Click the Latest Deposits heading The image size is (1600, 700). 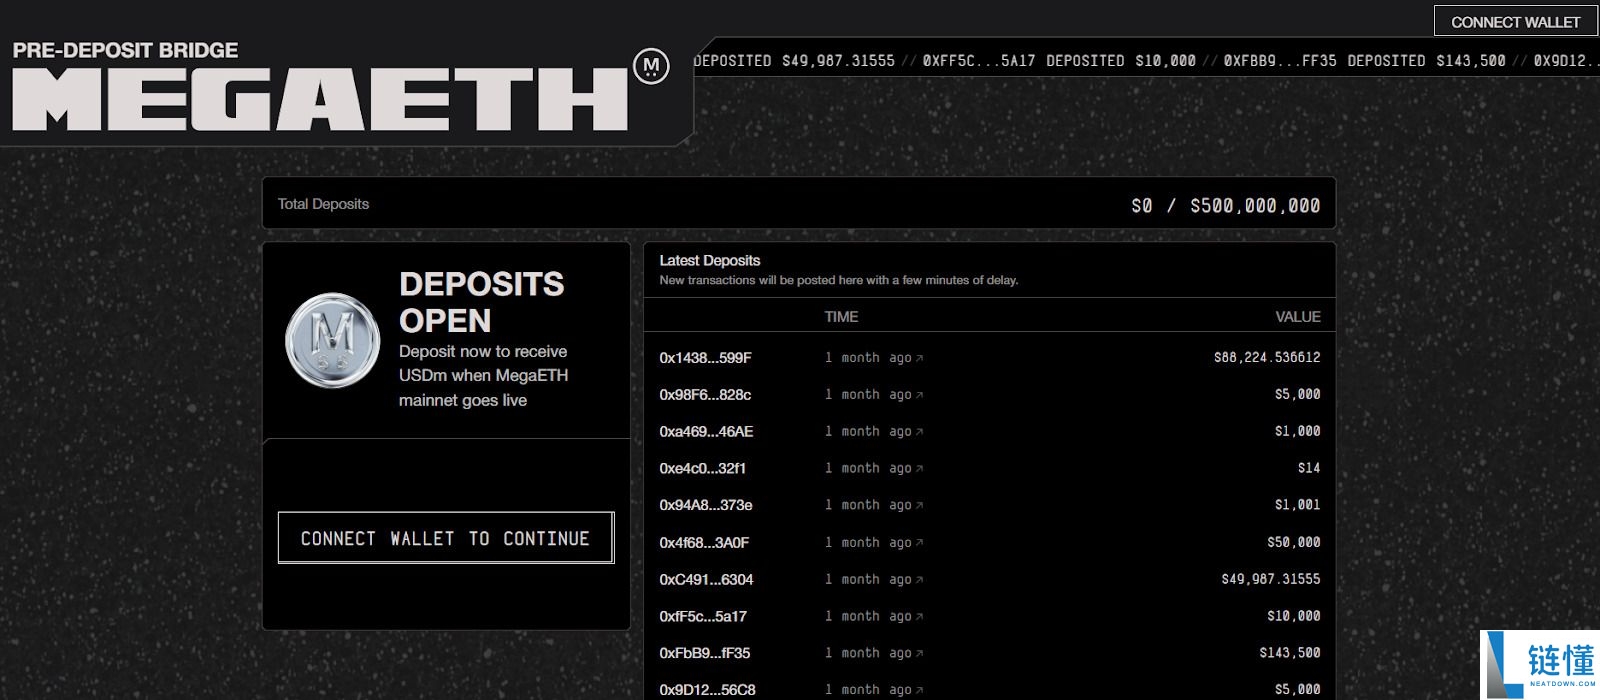tap(709, 260)
